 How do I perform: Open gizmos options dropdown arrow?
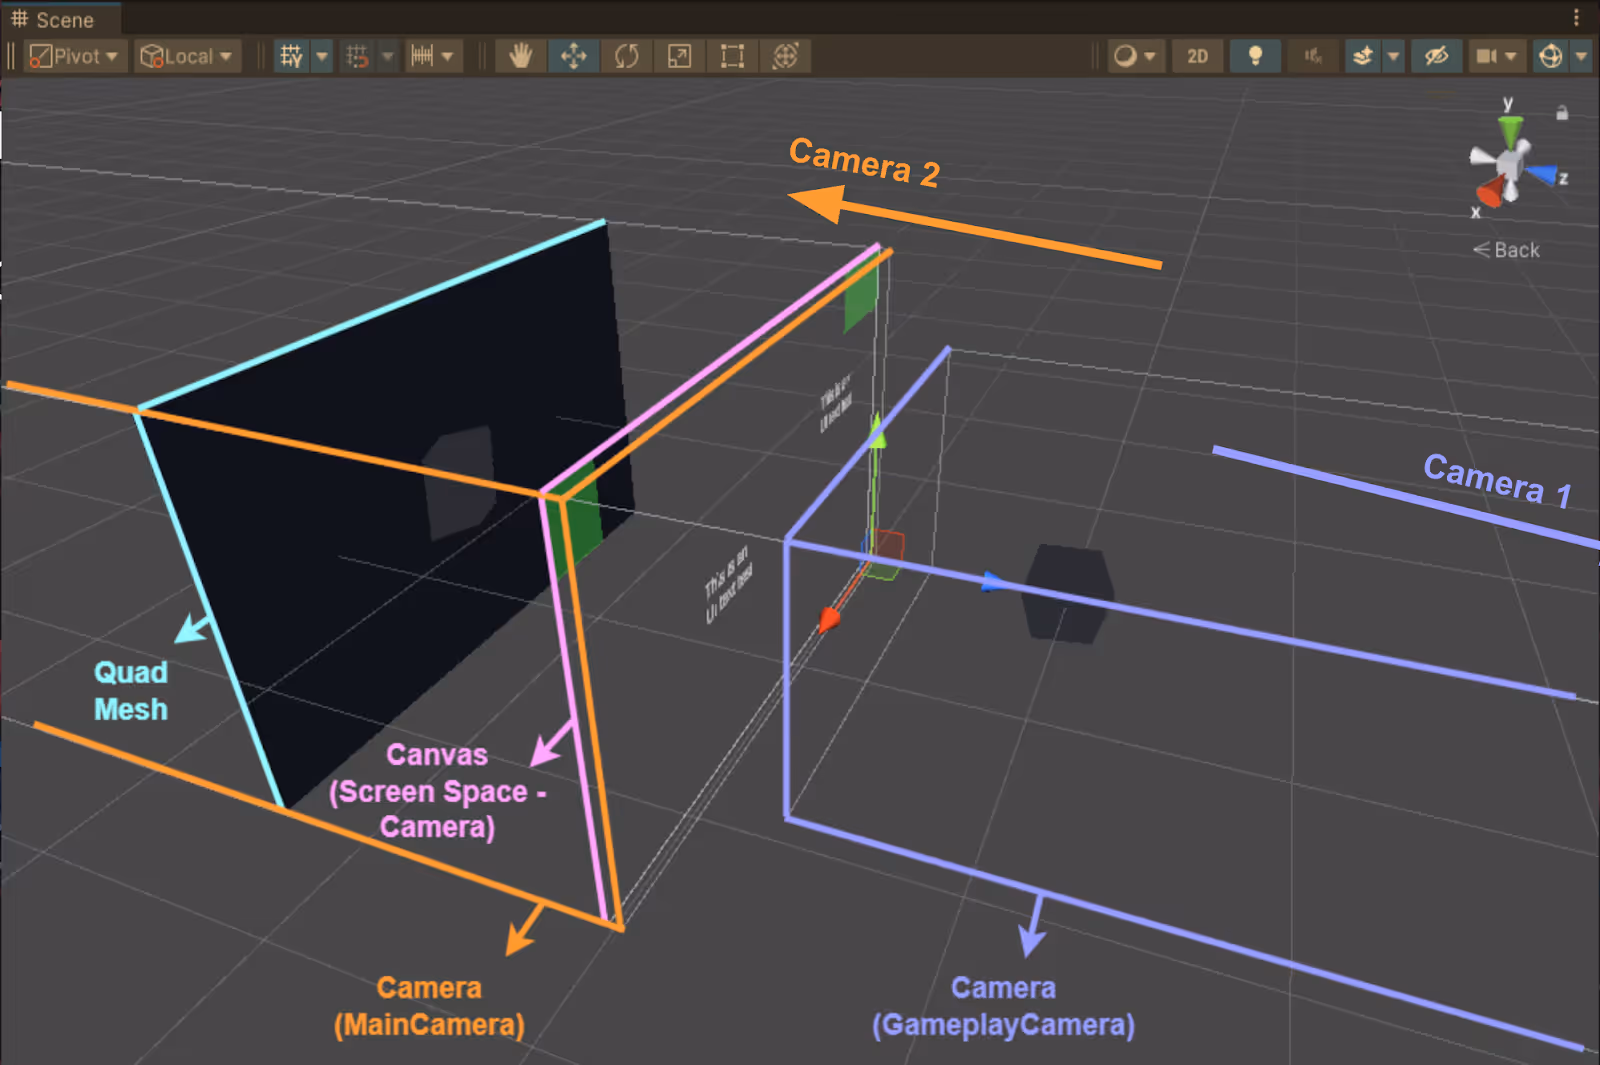pos(1581,56)
